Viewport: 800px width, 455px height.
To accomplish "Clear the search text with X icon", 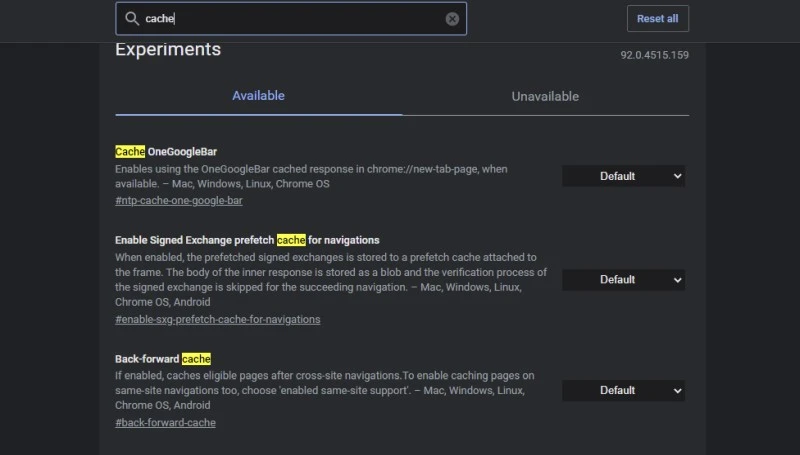I will (x=452, y=19).
